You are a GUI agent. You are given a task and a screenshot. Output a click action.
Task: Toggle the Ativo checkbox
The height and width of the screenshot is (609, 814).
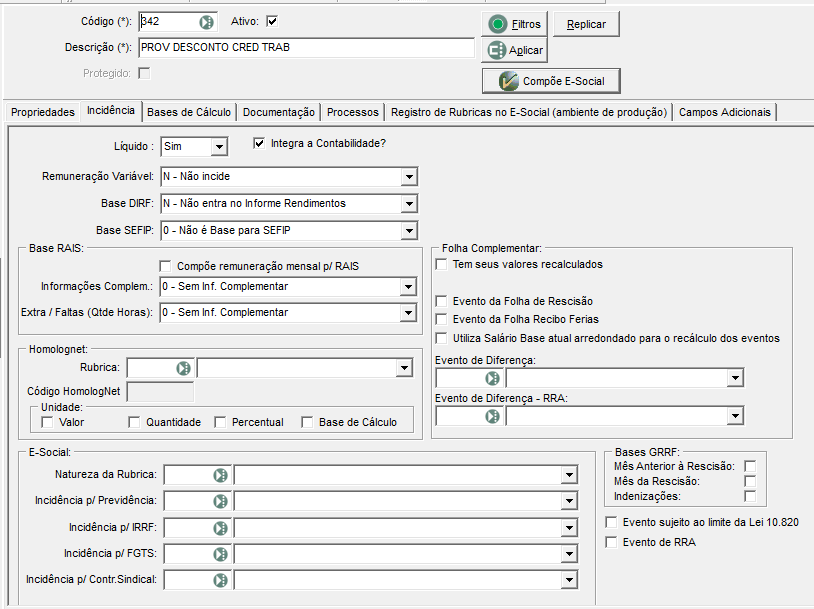coord(272,21)
